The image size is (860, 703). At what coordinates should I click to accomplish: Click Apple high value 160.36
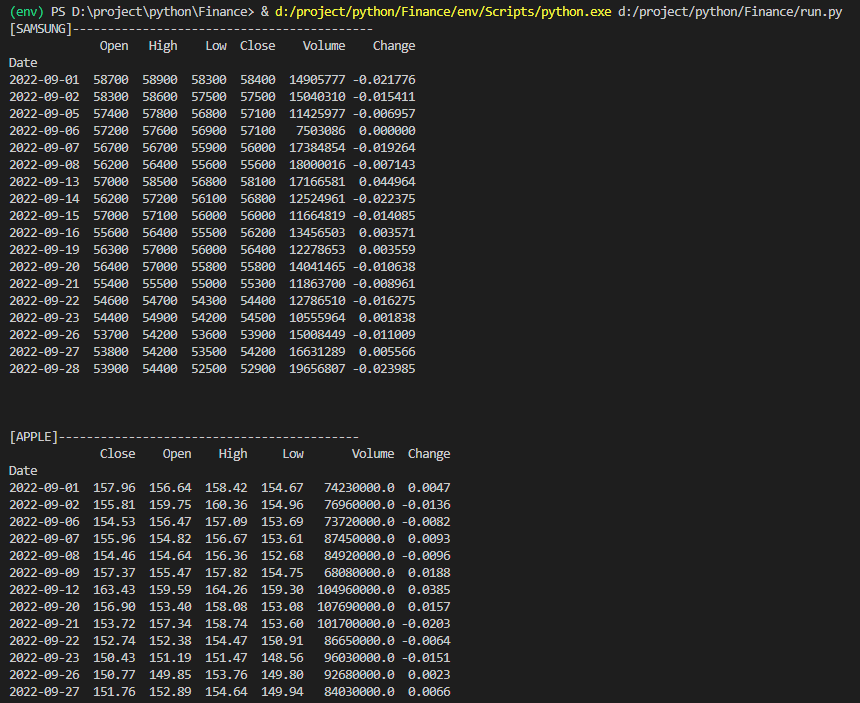[x=226, y=504]
